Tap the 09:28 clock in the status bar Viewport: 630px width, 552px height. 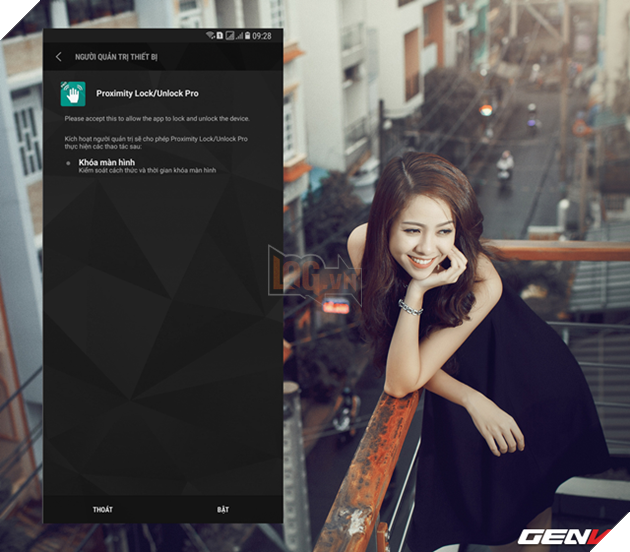[262, 36]
